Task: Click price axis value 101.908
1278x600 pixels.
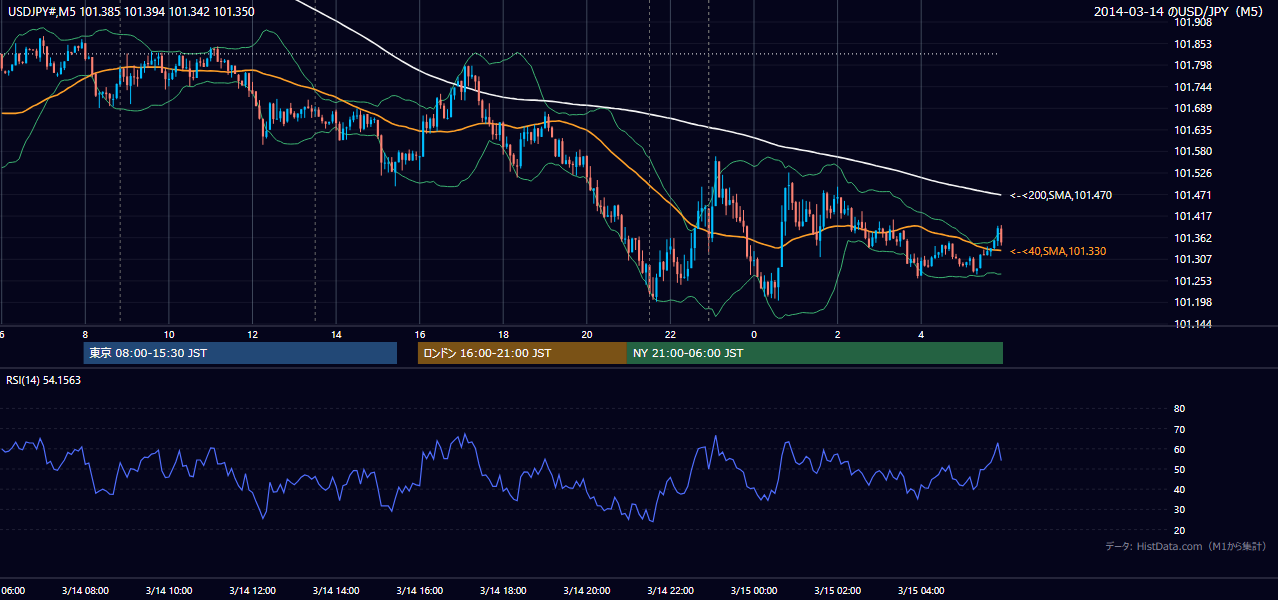Action: pyautogui.click(x=1192, y=22)
